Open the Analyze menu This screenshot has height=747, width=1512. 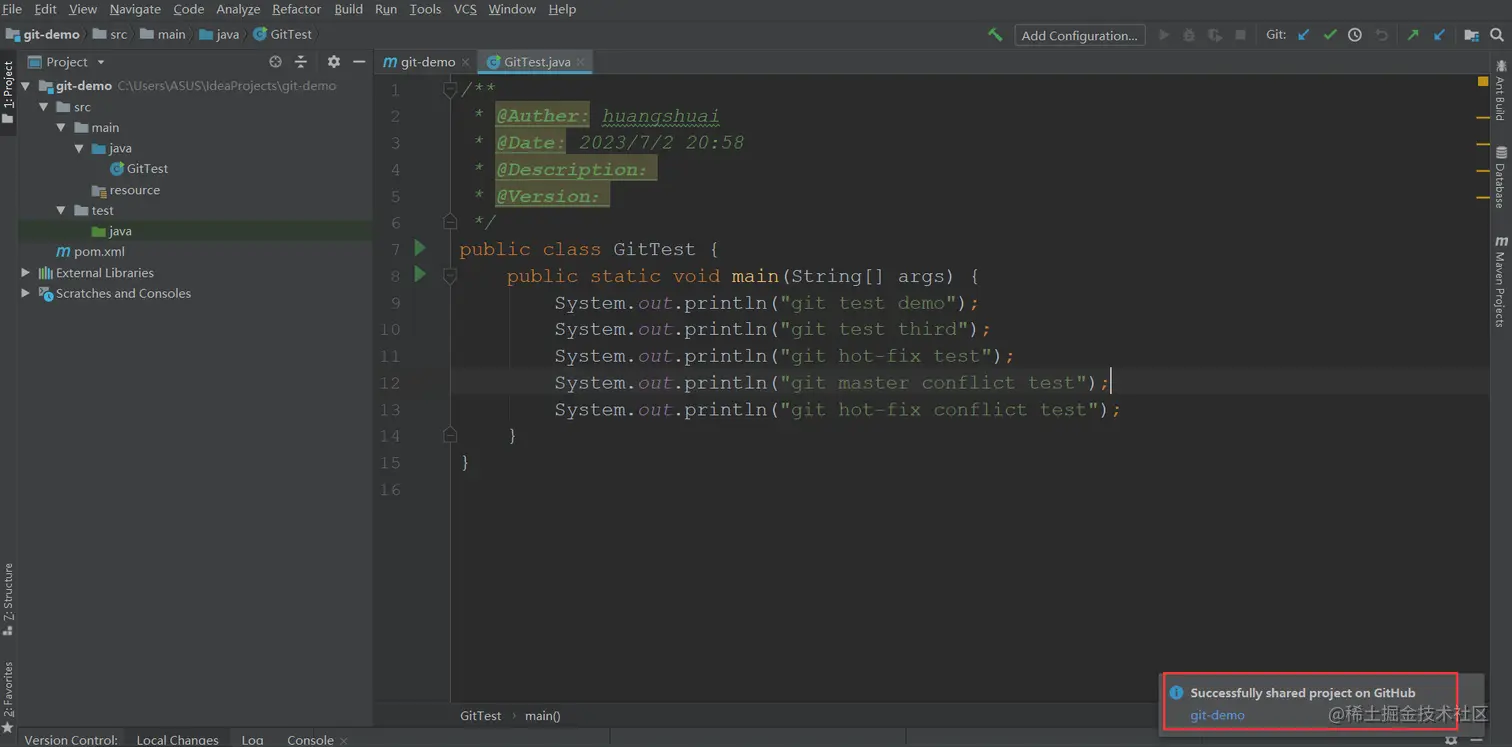tap(238, 9)
